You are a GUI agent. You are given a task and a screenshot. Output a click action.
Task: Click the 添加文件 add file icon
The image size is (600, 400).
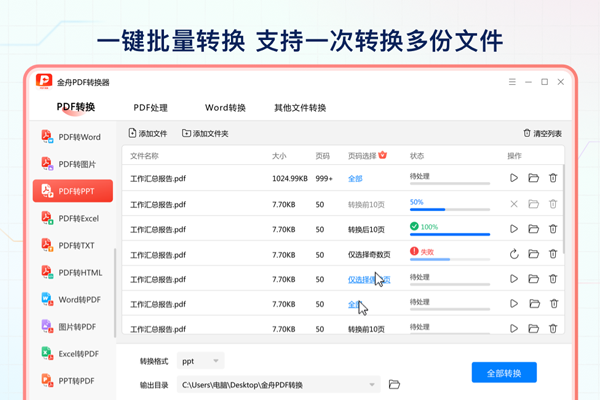[134, 133]
